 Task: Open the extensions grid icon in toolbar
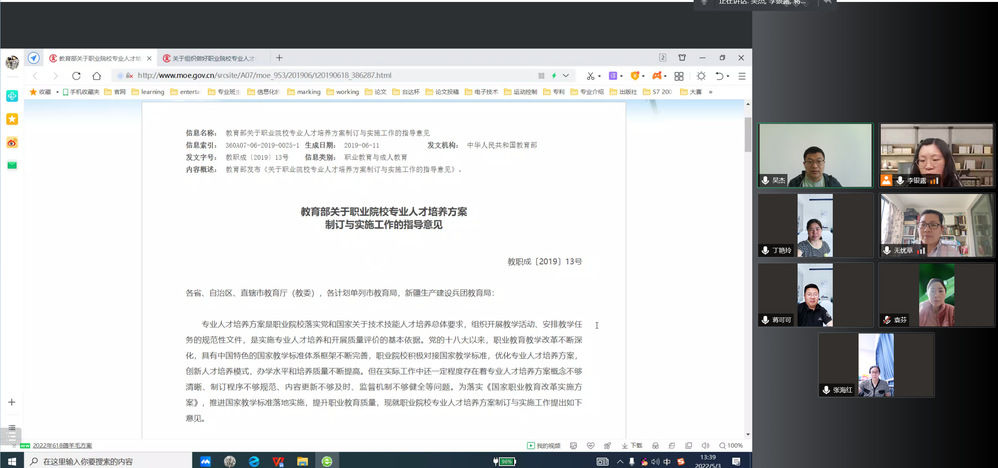pos(679,75)
